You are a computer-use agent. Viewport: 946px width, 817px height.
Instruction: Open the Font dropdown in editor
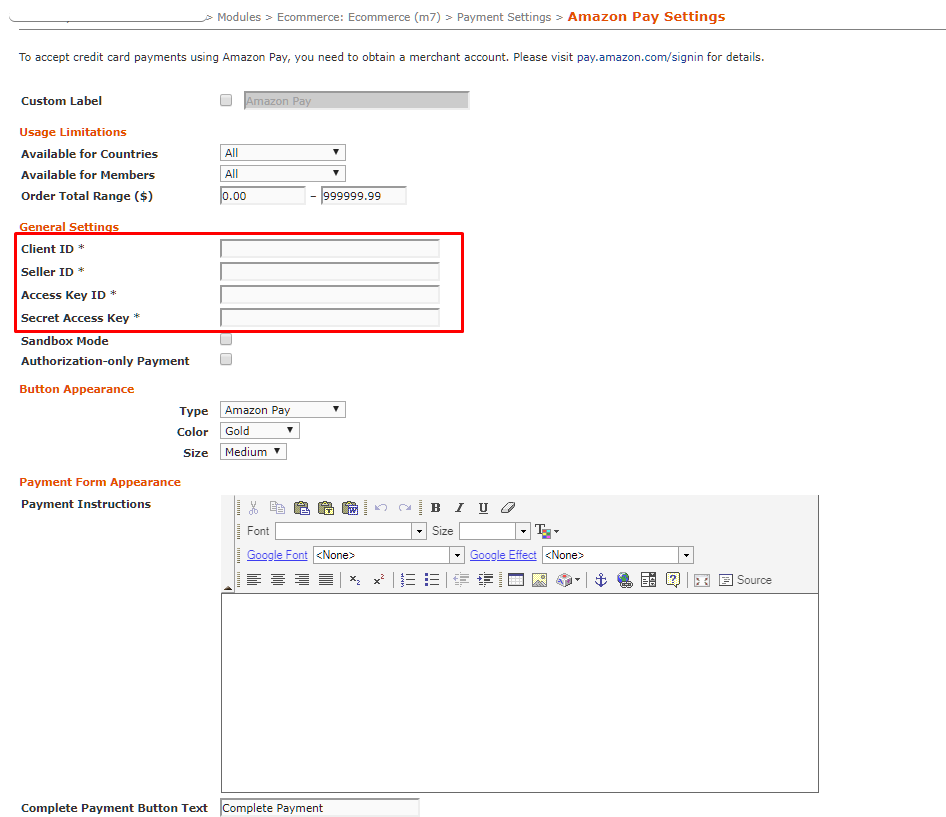coord(351,531)
